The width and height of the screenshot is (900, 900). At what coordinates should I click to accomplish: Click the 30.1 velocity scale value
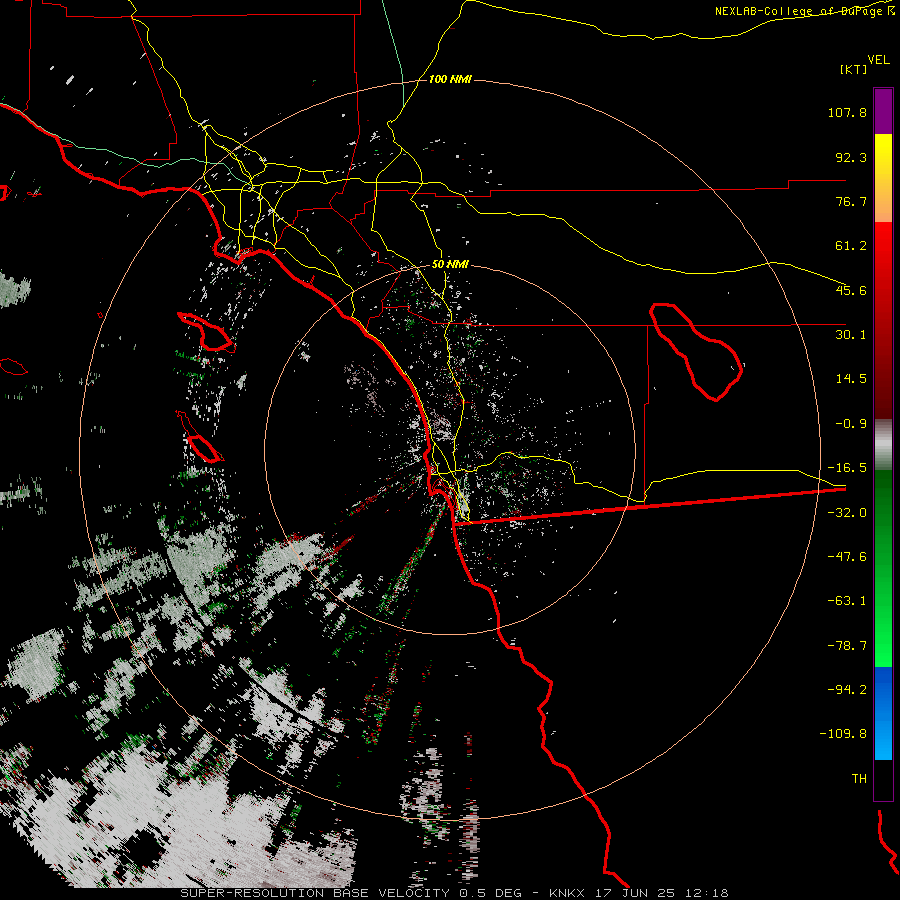point(851,335)
